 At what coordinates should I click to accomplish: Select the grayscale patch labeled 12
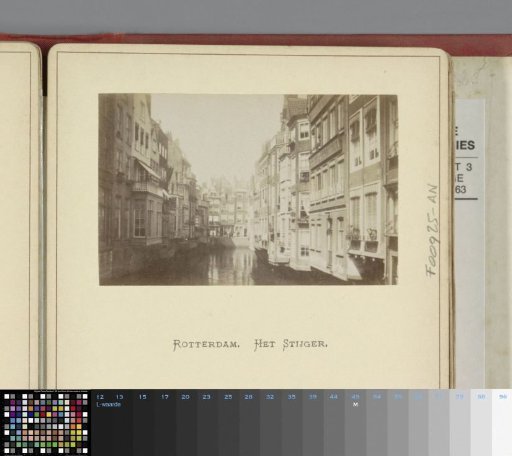pos(102,422)
